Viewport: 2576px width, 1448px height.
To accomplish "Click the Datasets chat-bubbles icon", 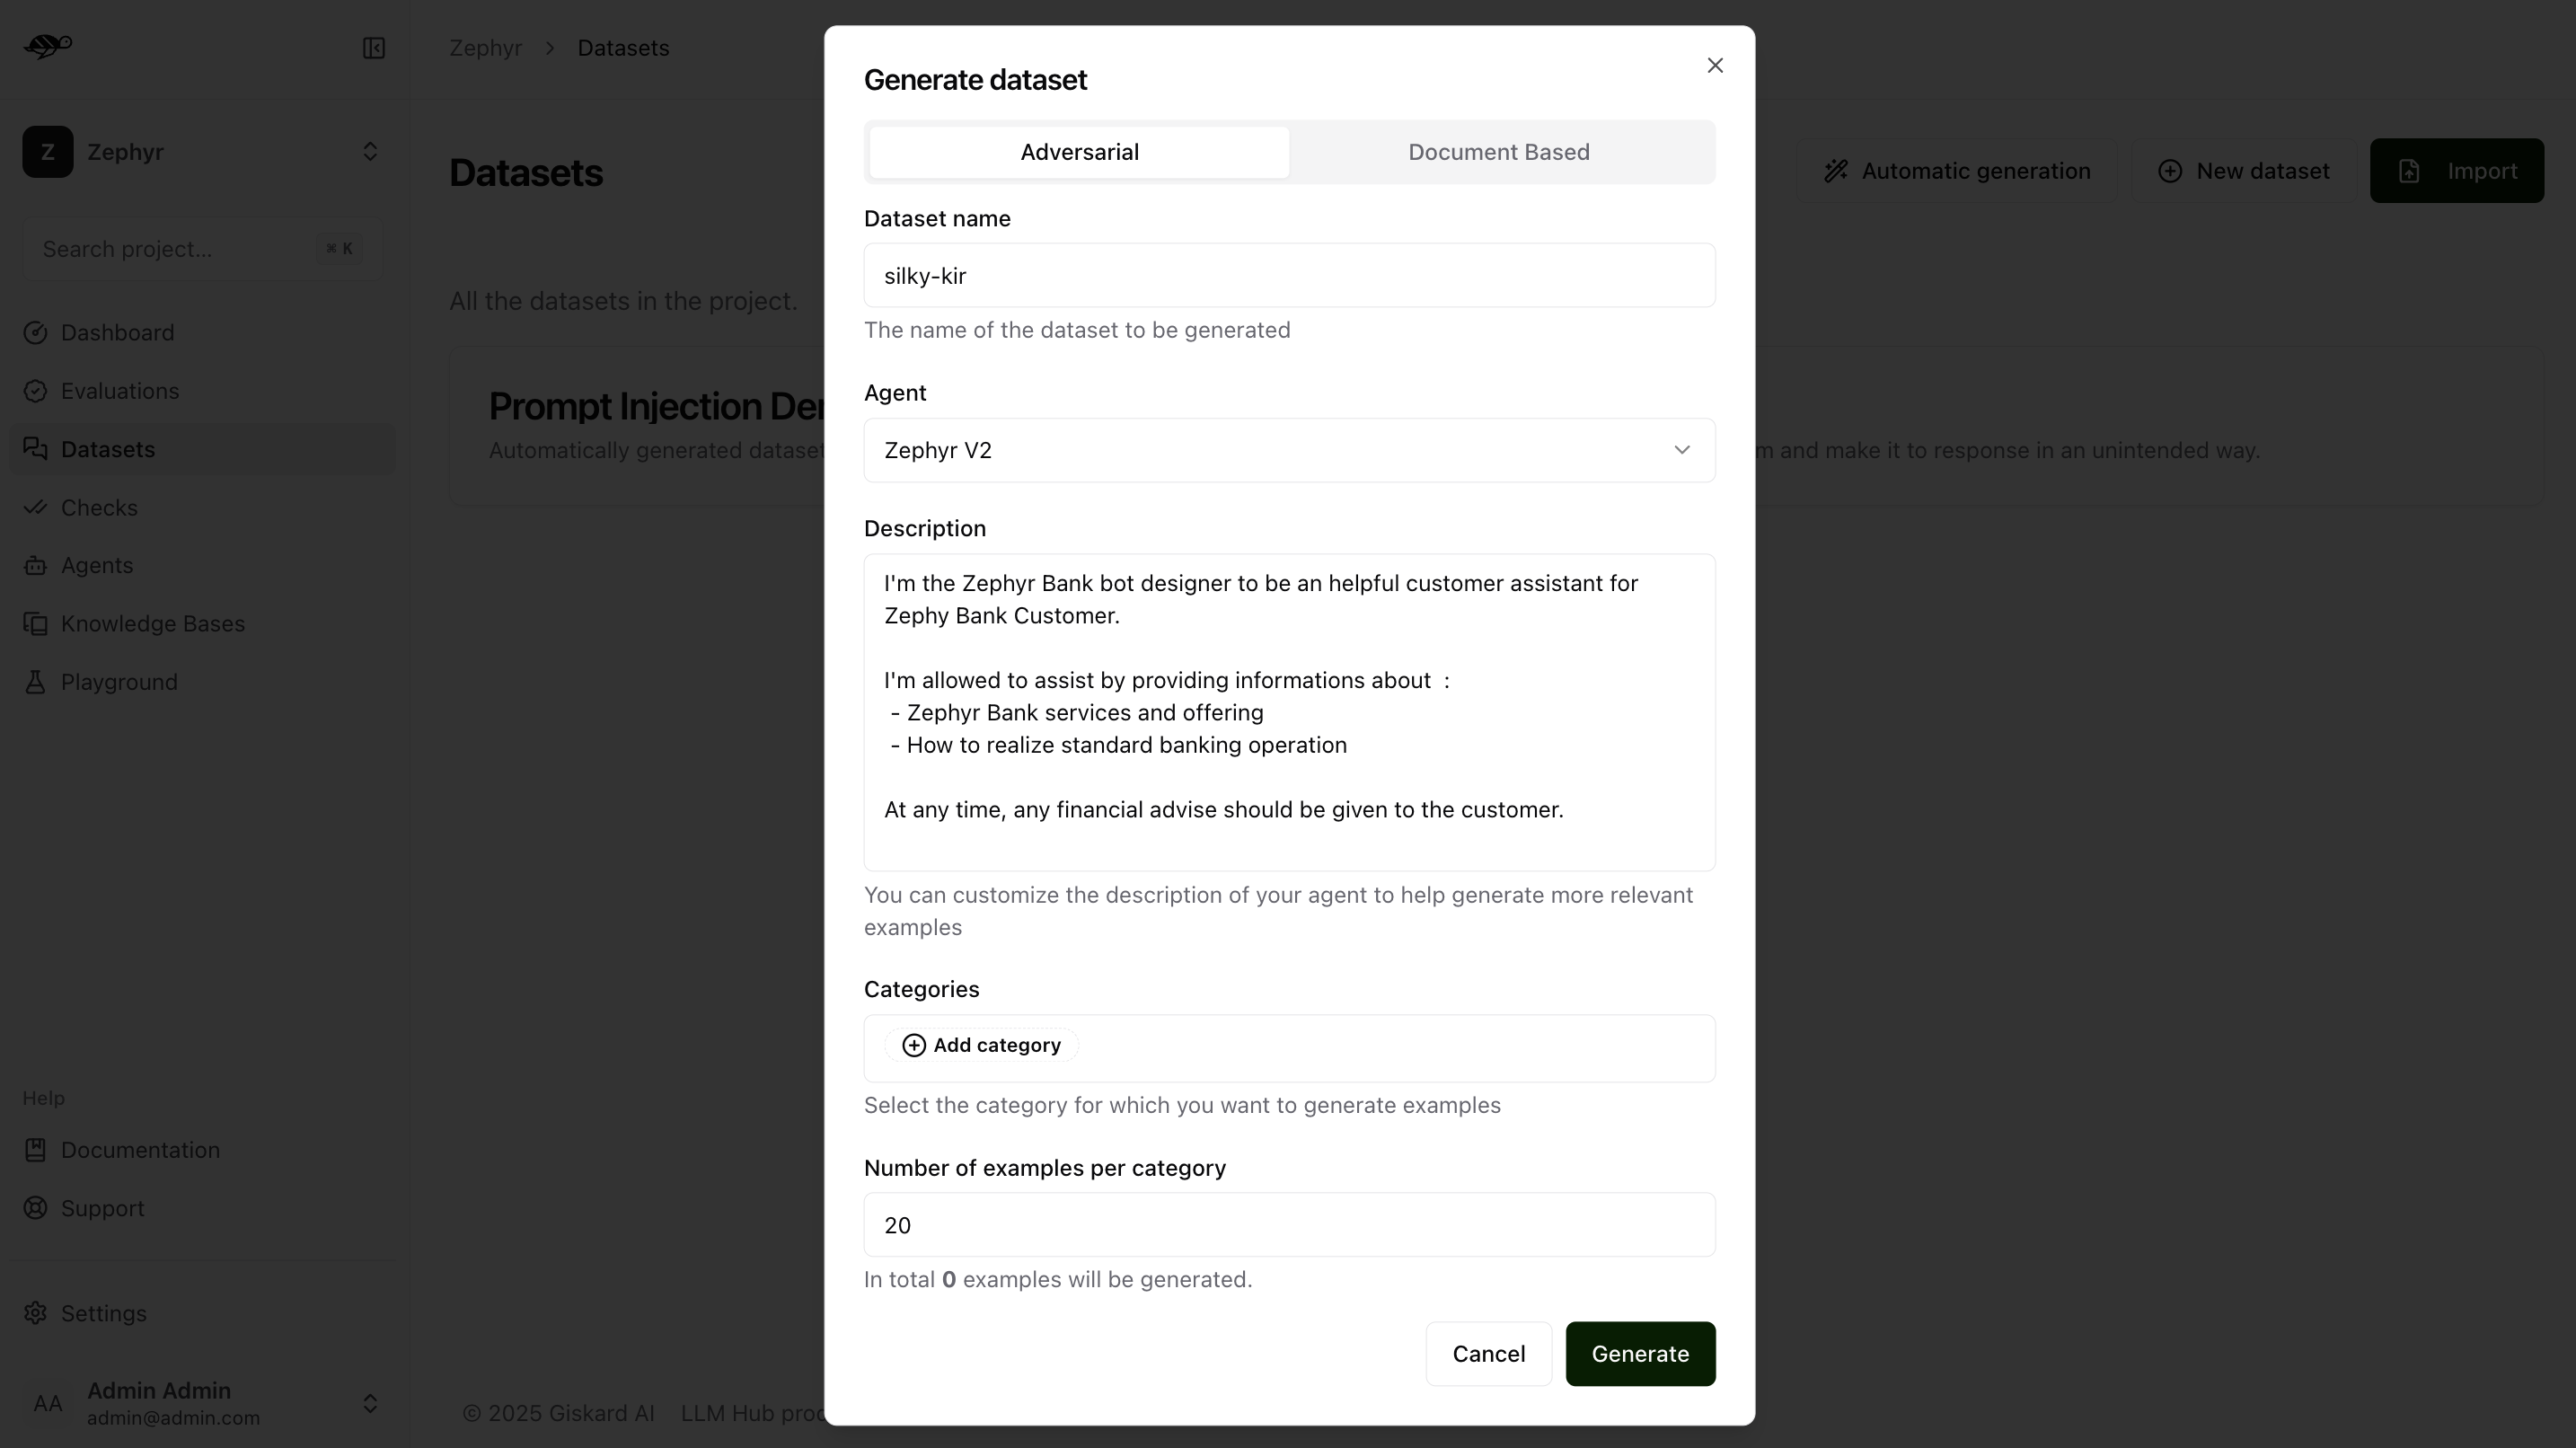I will (36, 449).
